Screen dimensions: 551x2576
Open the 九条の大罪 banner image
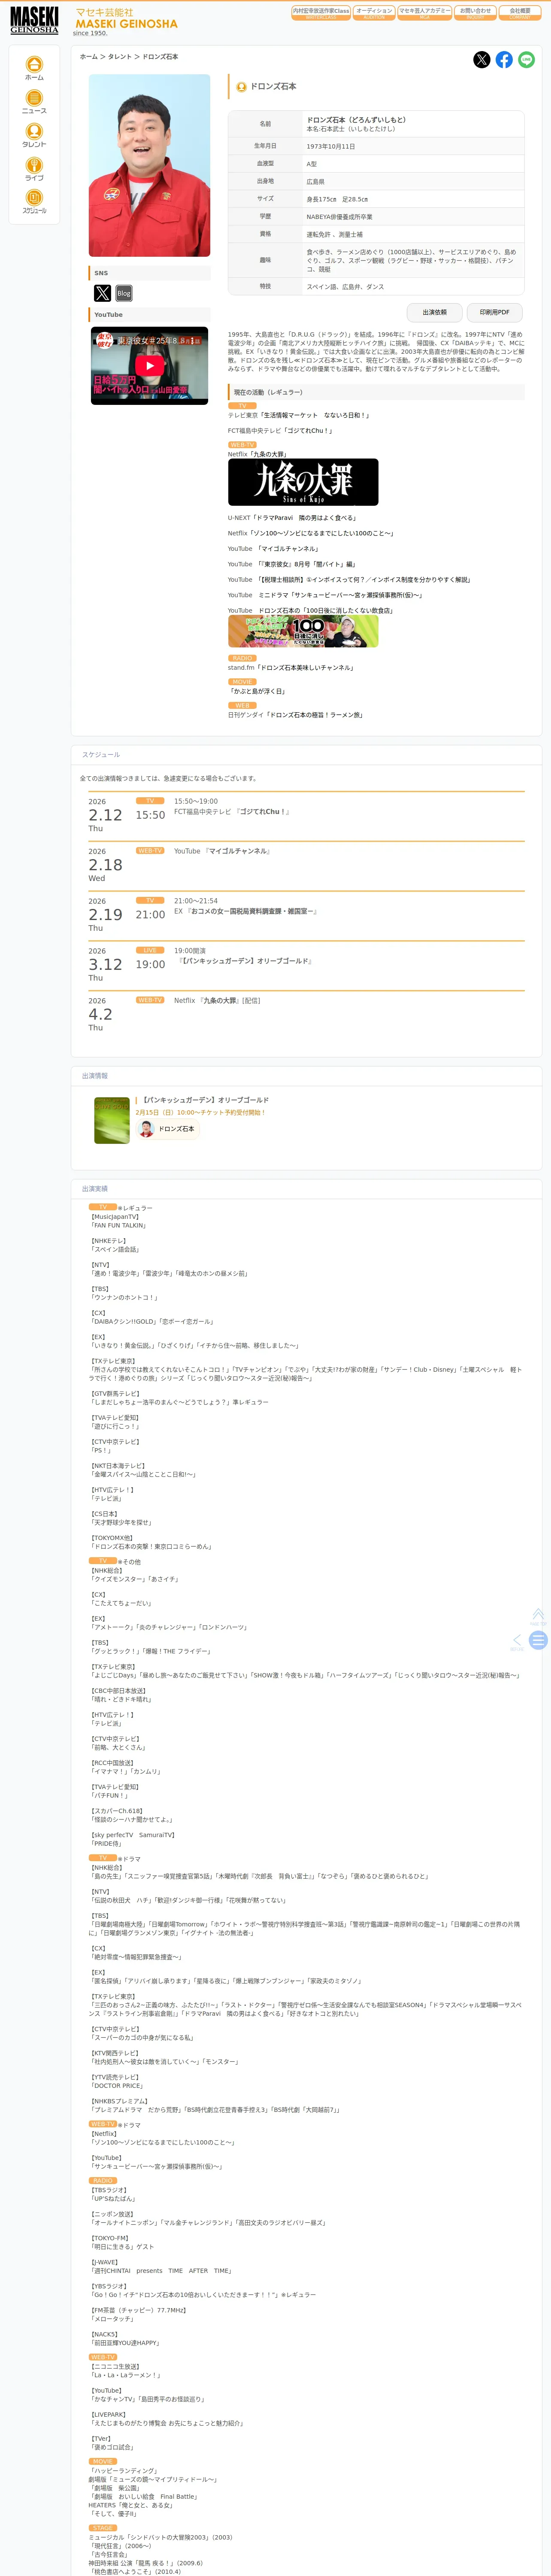pos(303,482)
